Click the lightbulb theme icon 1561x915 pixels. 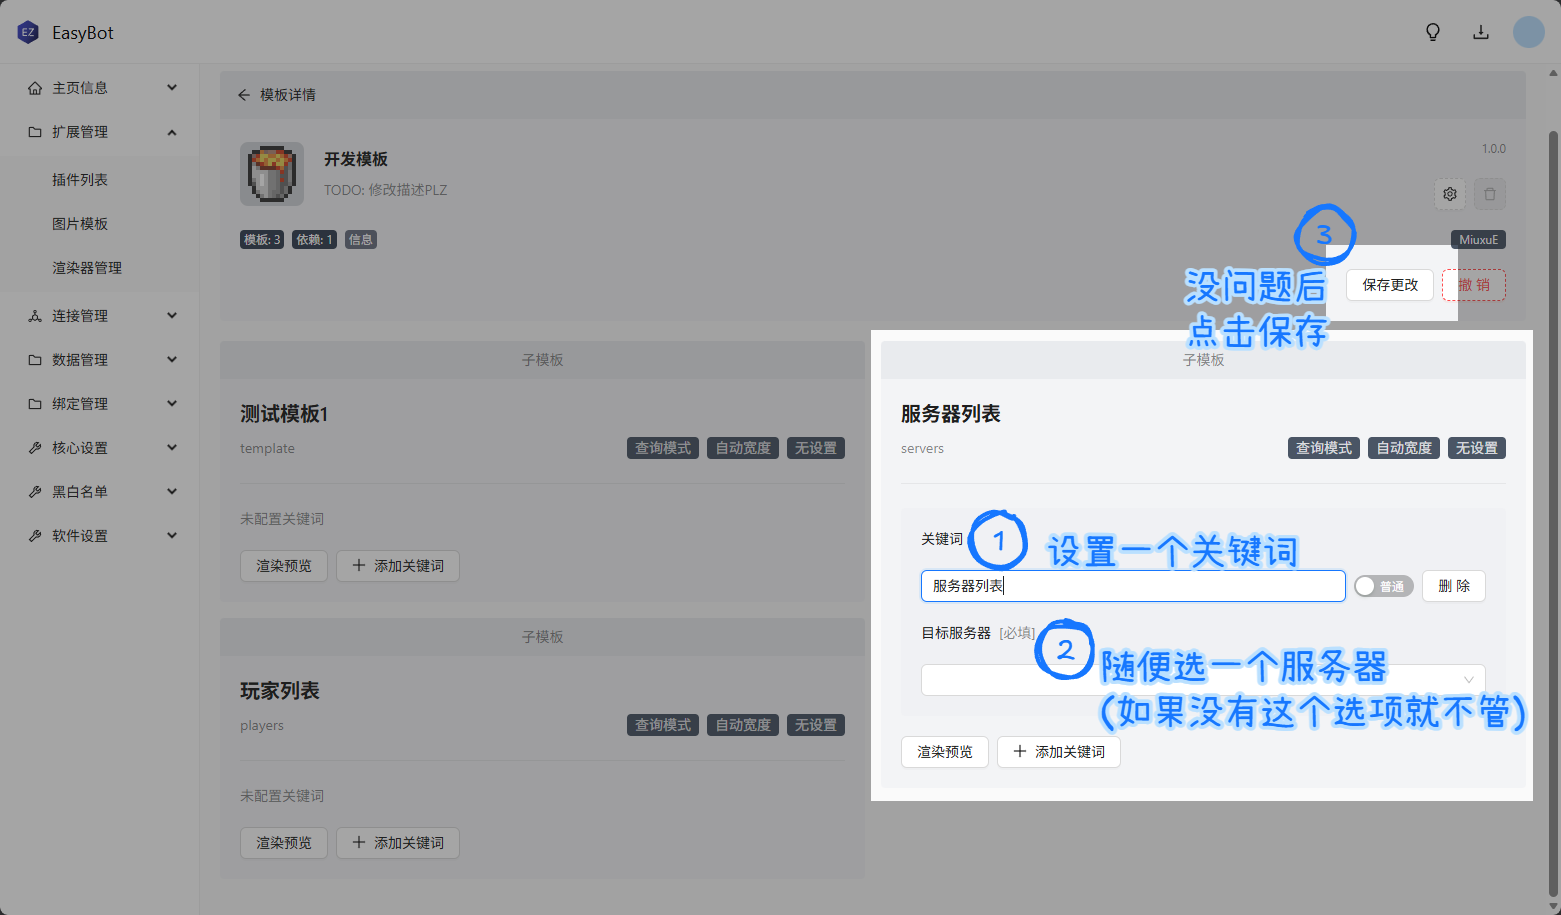click(x=1433, y=32)
